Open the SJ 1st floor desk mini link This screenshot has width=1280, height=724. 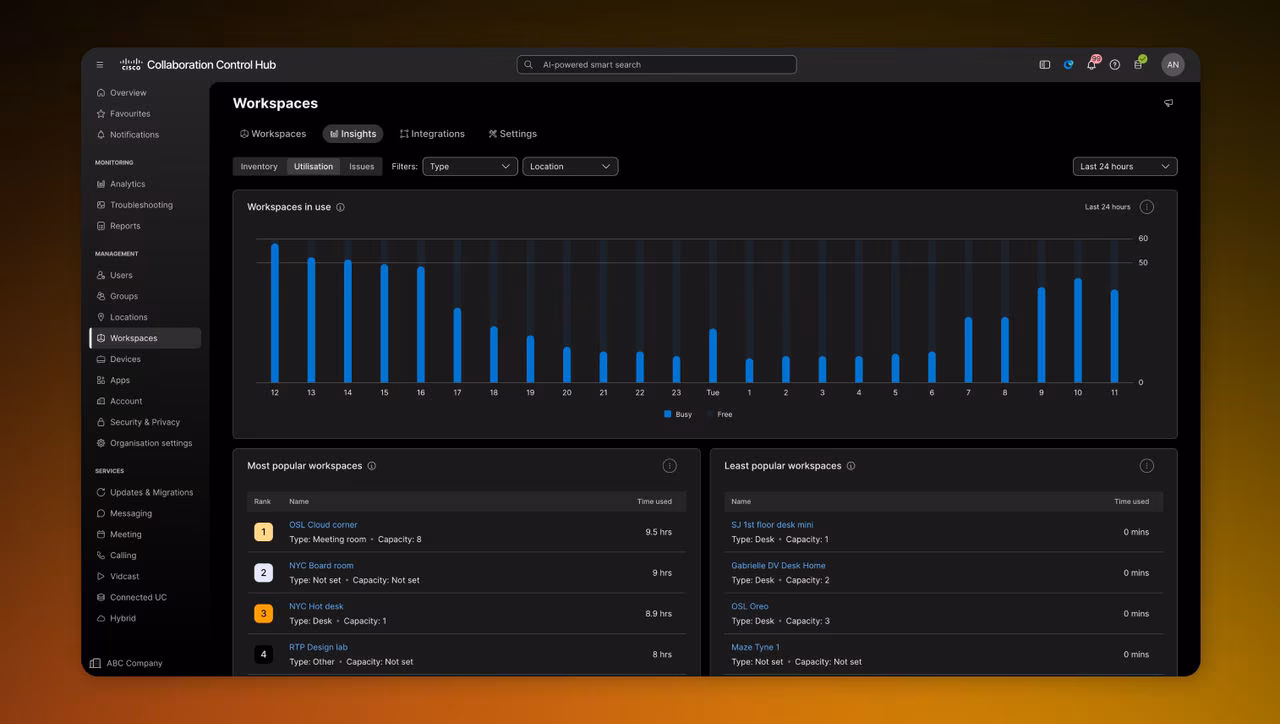(x=772, y=525)
